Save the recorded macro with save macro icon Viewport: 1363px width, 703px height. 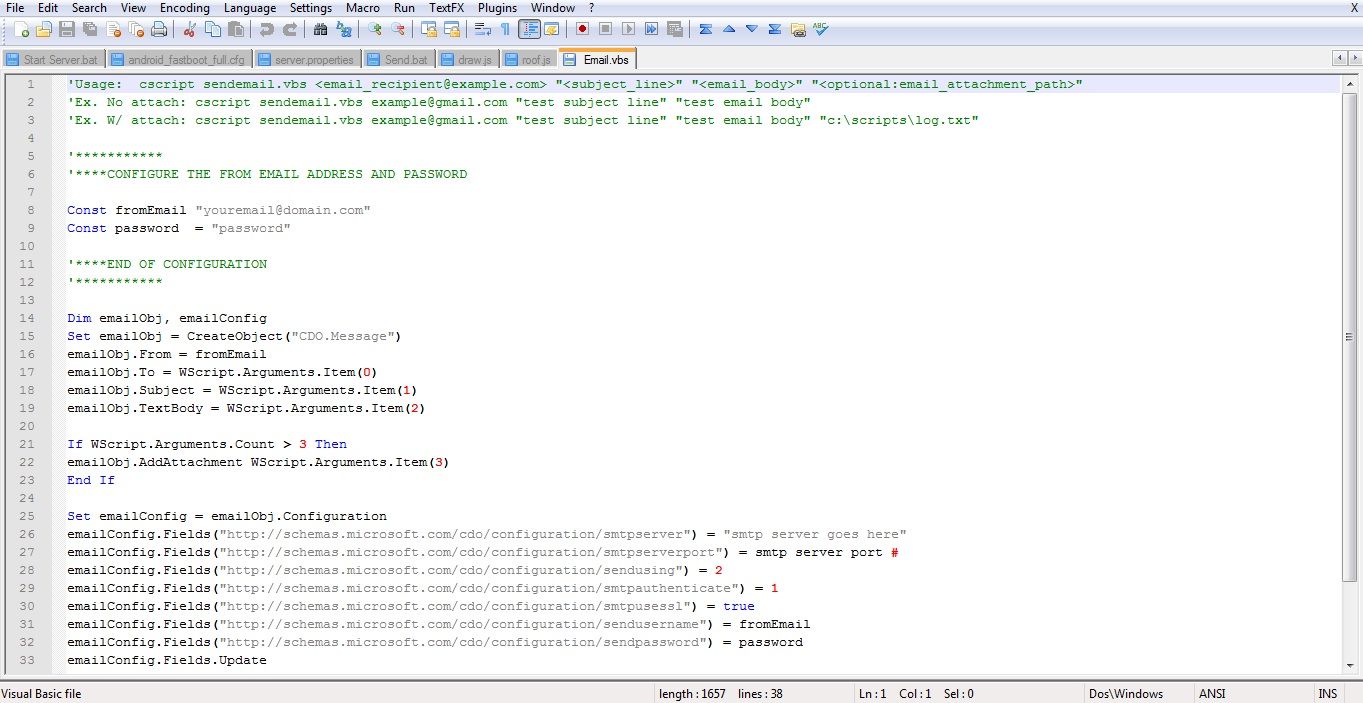click(675, 30)
